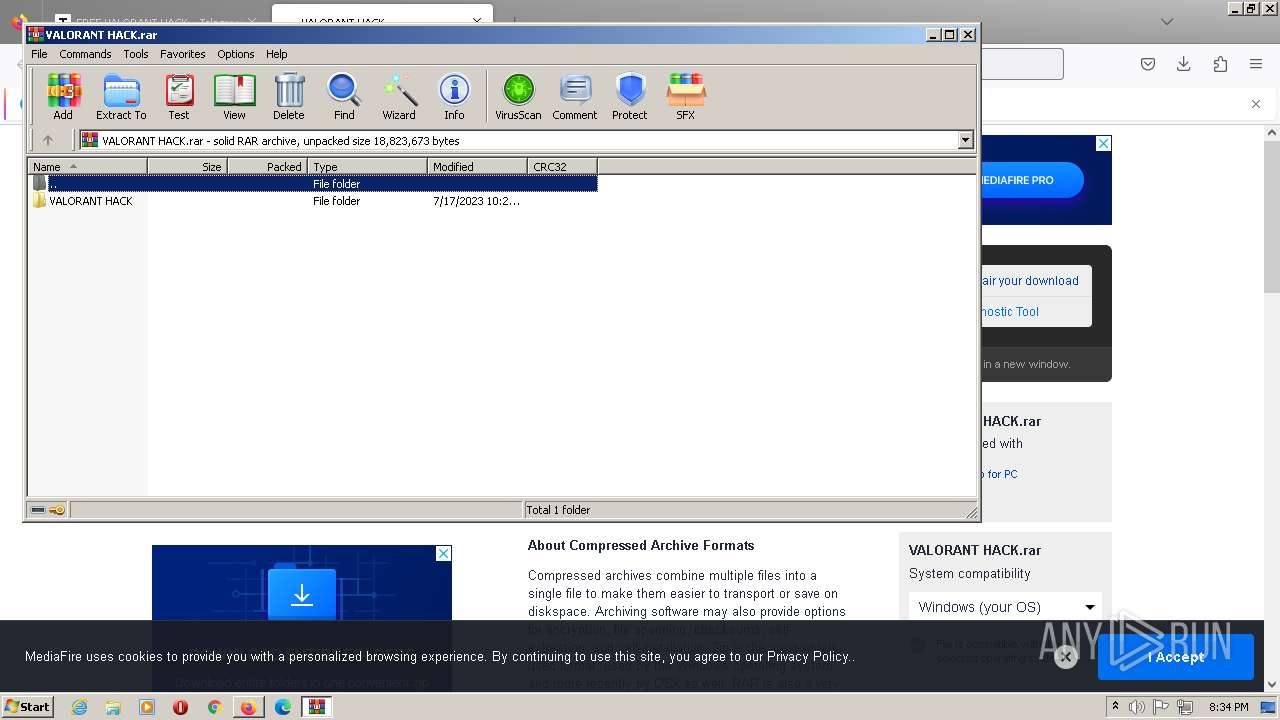Start VirusScan on the archive
1280x720 pixels.
point(518,97)
